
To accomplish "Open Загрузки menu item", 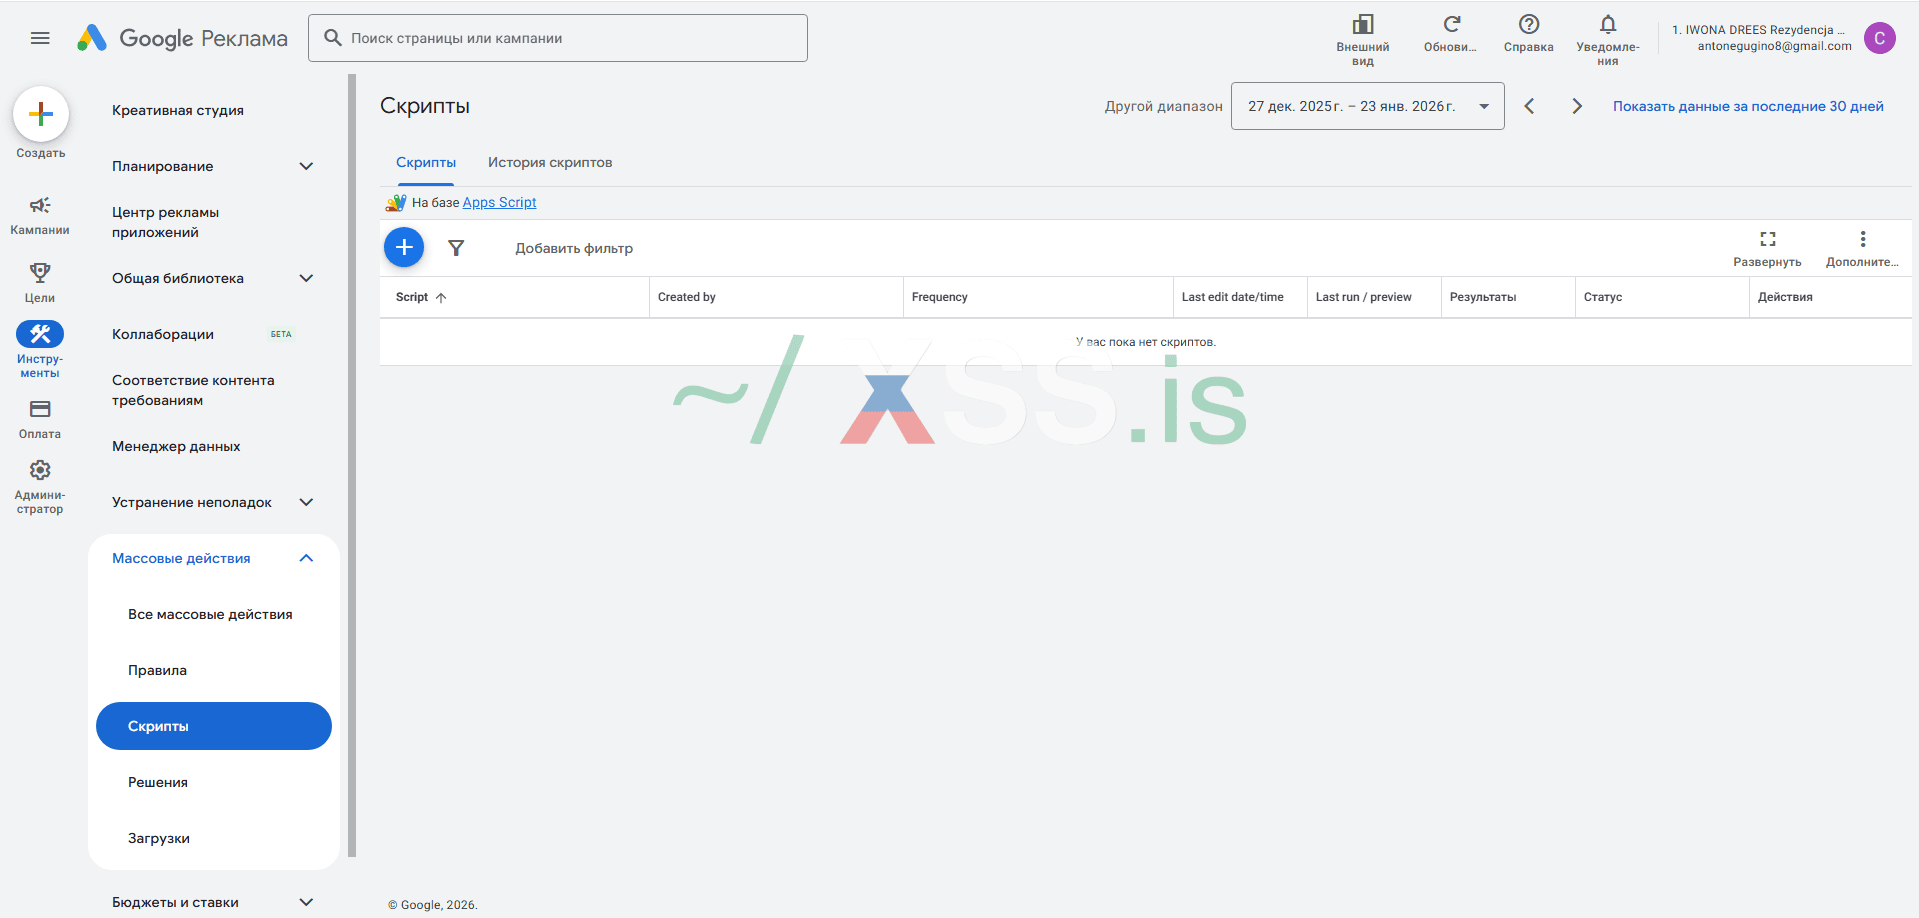I will click(x=159, y=838).
